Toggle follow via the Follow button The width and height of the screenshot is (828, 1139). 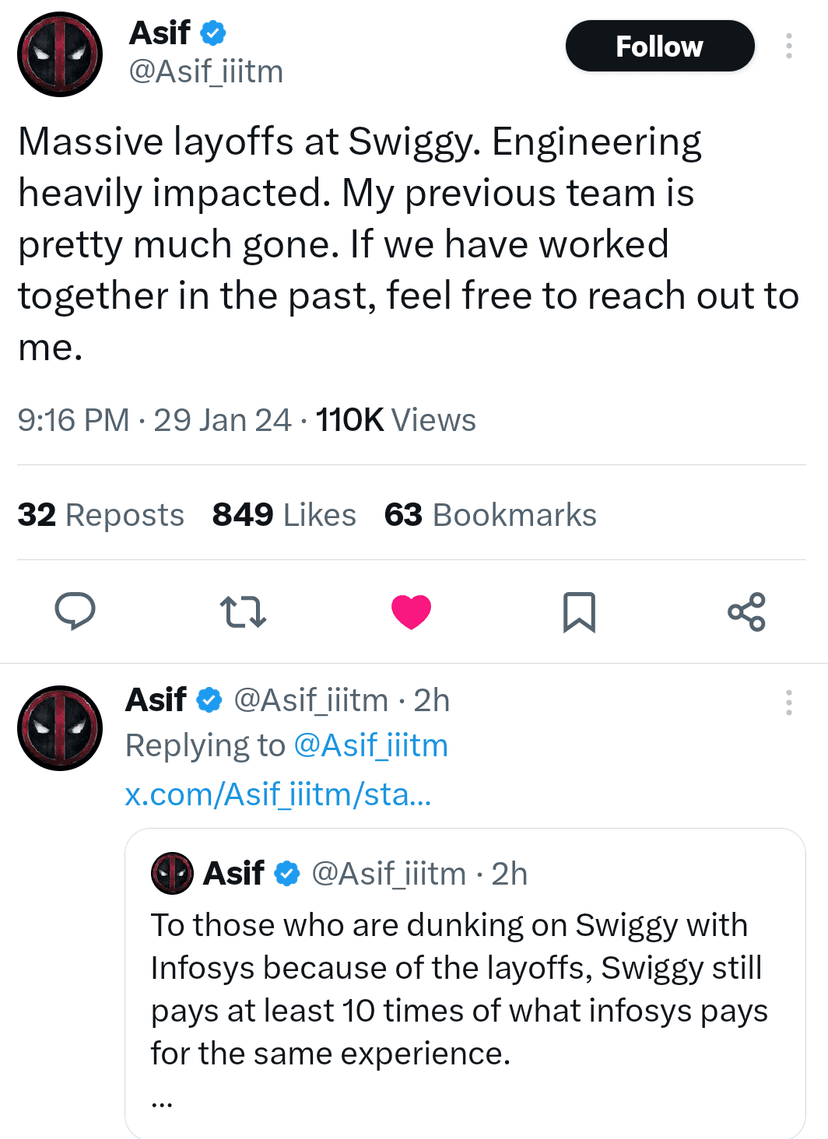pos(659,45)
